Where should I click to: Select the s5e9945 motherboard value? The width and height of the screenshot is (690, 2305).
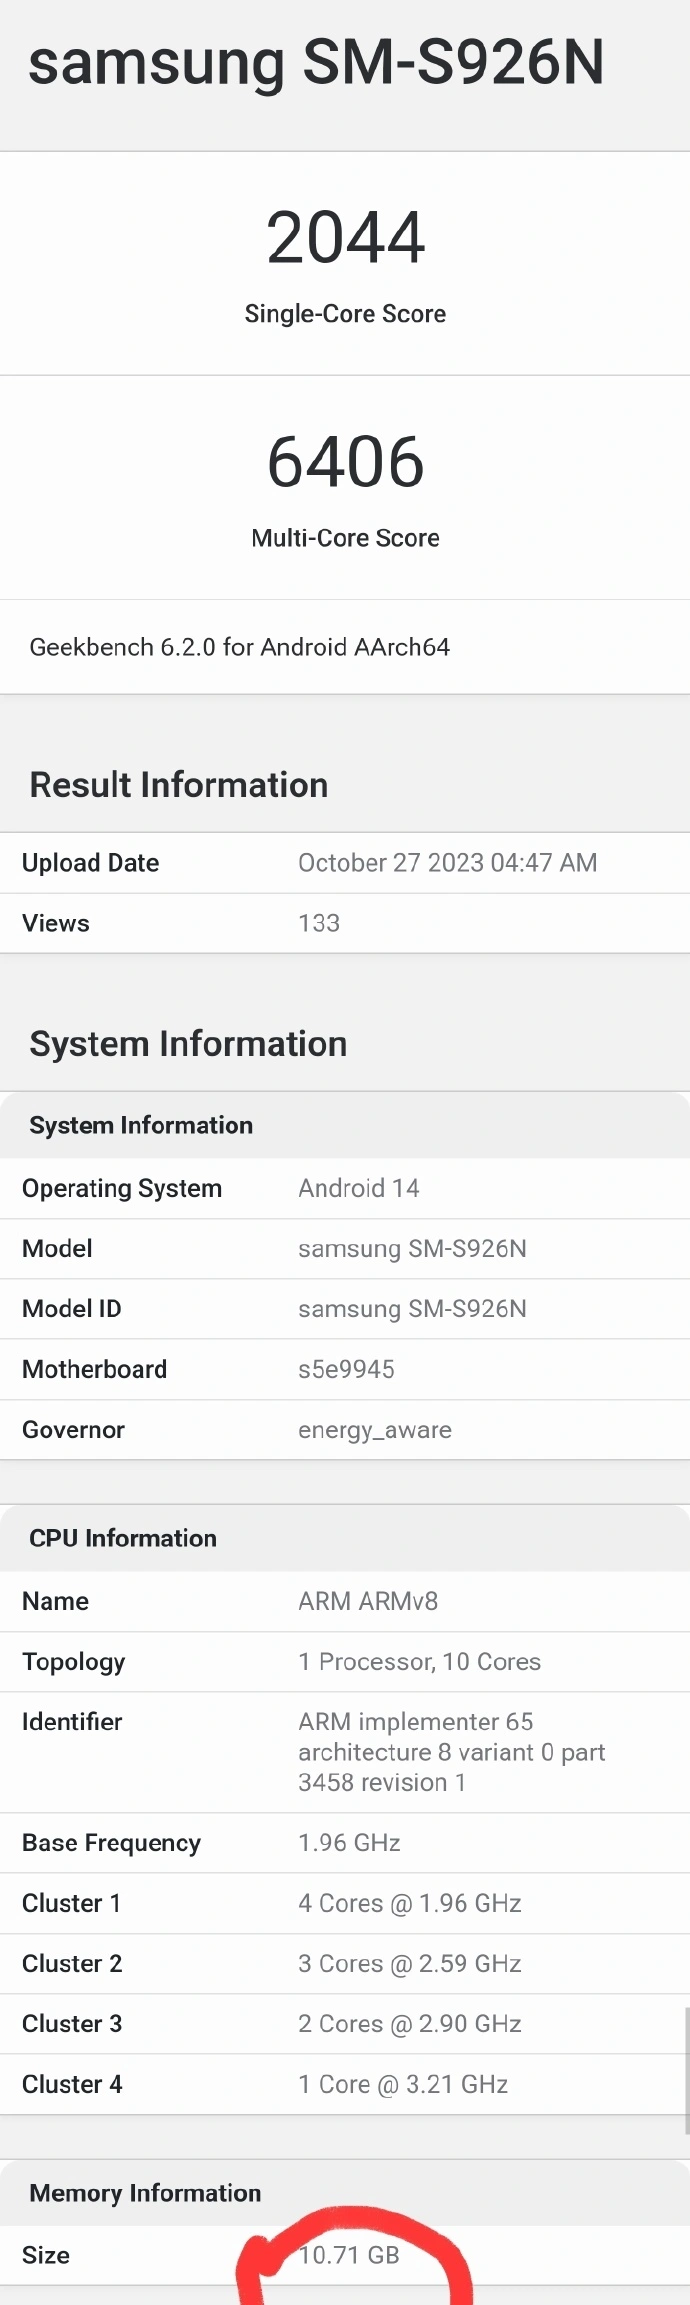point(346,1369)
